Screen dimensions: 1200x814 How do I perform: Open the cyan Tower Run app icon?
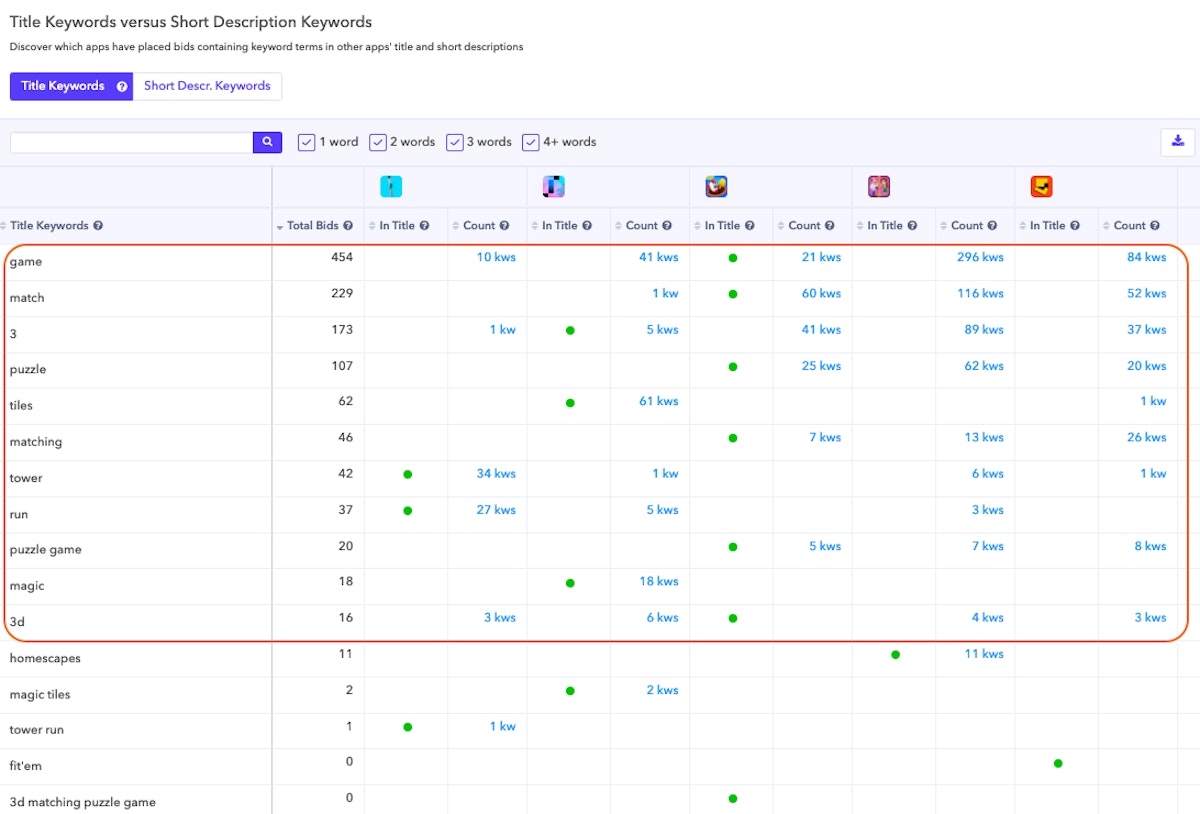coord(391,186)
